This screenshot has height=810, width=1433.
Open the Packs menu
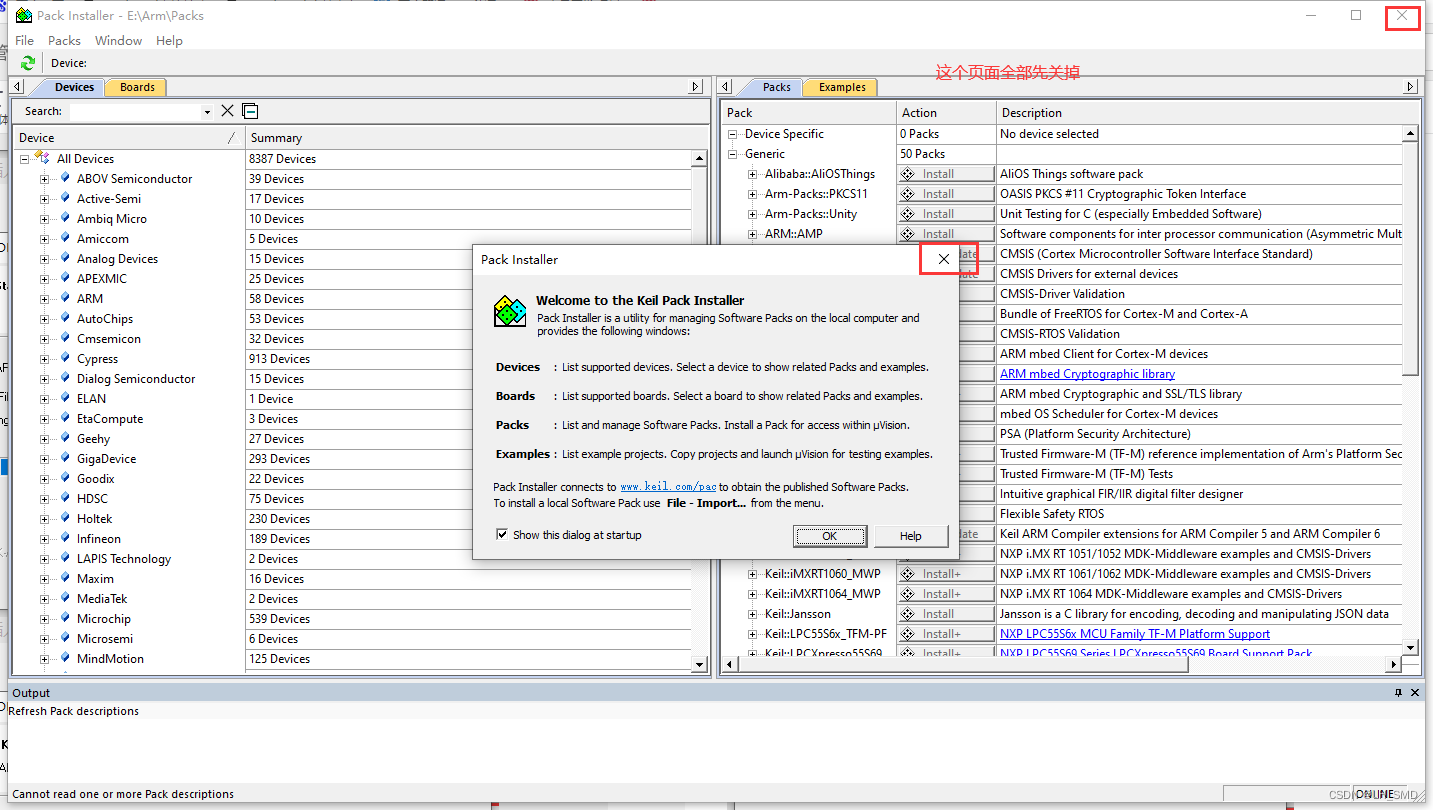coord(64,41)
